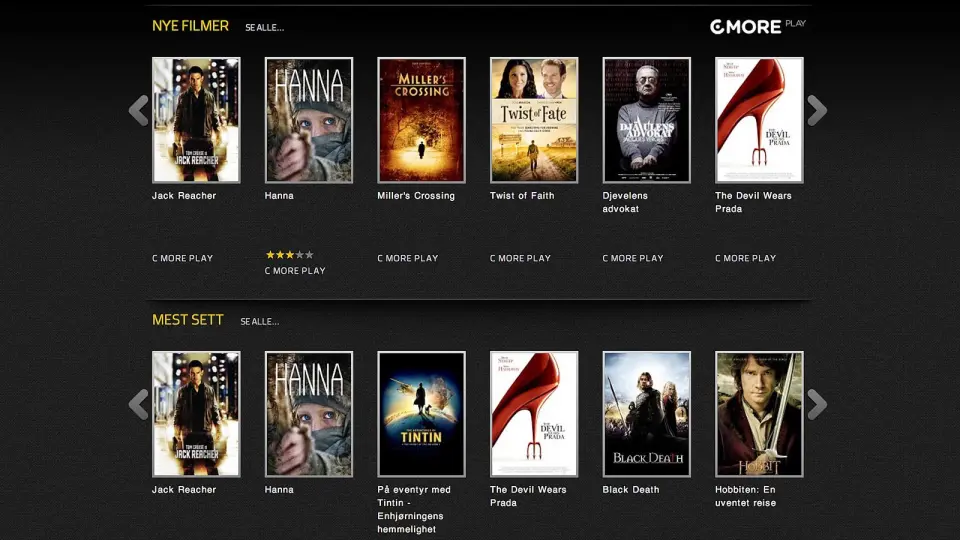Open 'Se alle...' next to Nye Filmer
Viewport: 960px width, 540px height.
point(264,28)
